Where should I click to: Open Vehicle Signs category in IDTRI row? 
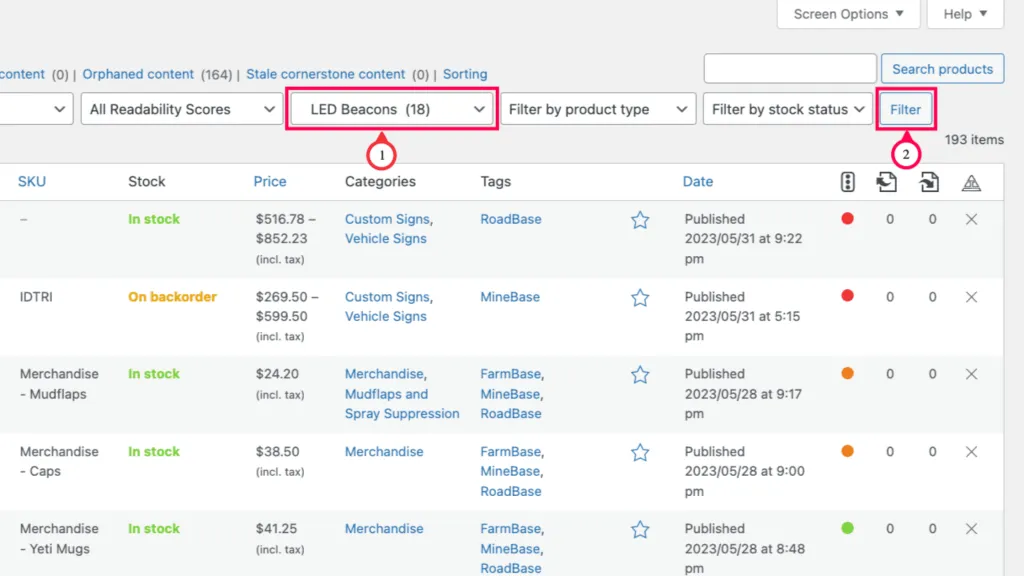coord(385,316)
